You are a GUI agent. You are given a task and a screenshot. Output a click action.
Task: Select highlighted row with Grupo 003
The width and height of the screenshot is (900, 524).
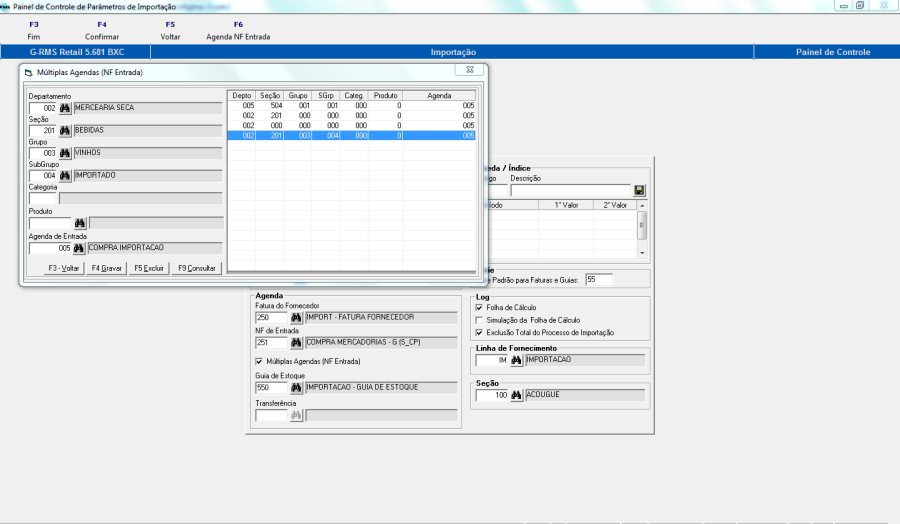pos(351,135)
